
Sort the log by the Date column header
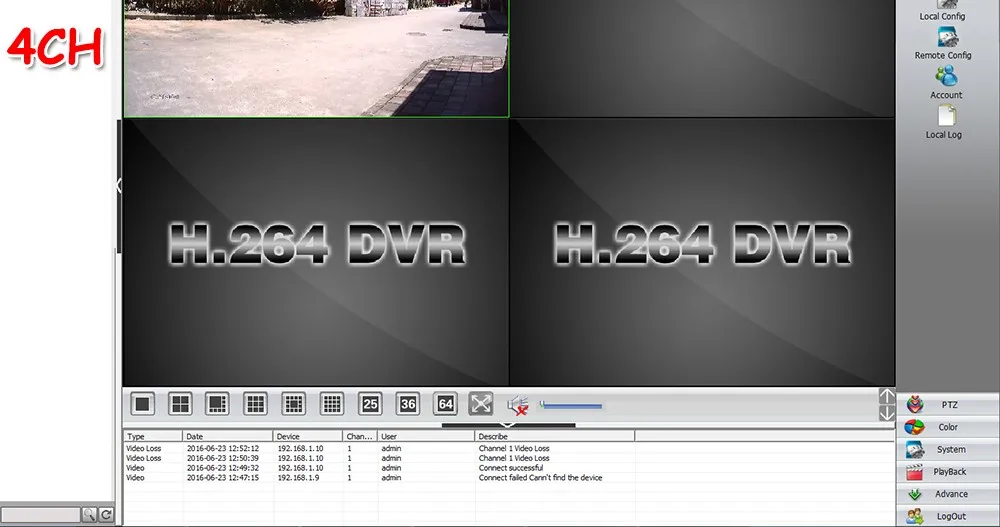(228, 436)
